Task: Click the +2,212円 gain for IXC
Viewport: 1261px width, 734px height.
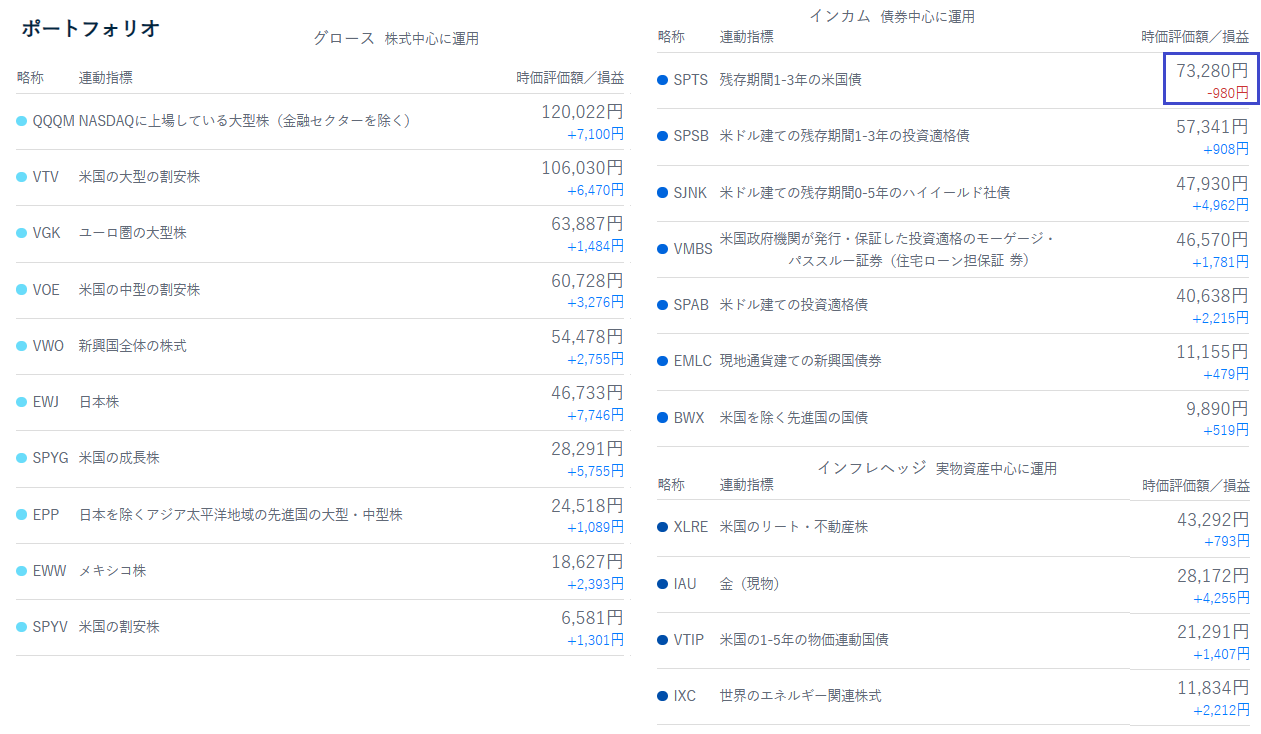Action: (1220, 710)
